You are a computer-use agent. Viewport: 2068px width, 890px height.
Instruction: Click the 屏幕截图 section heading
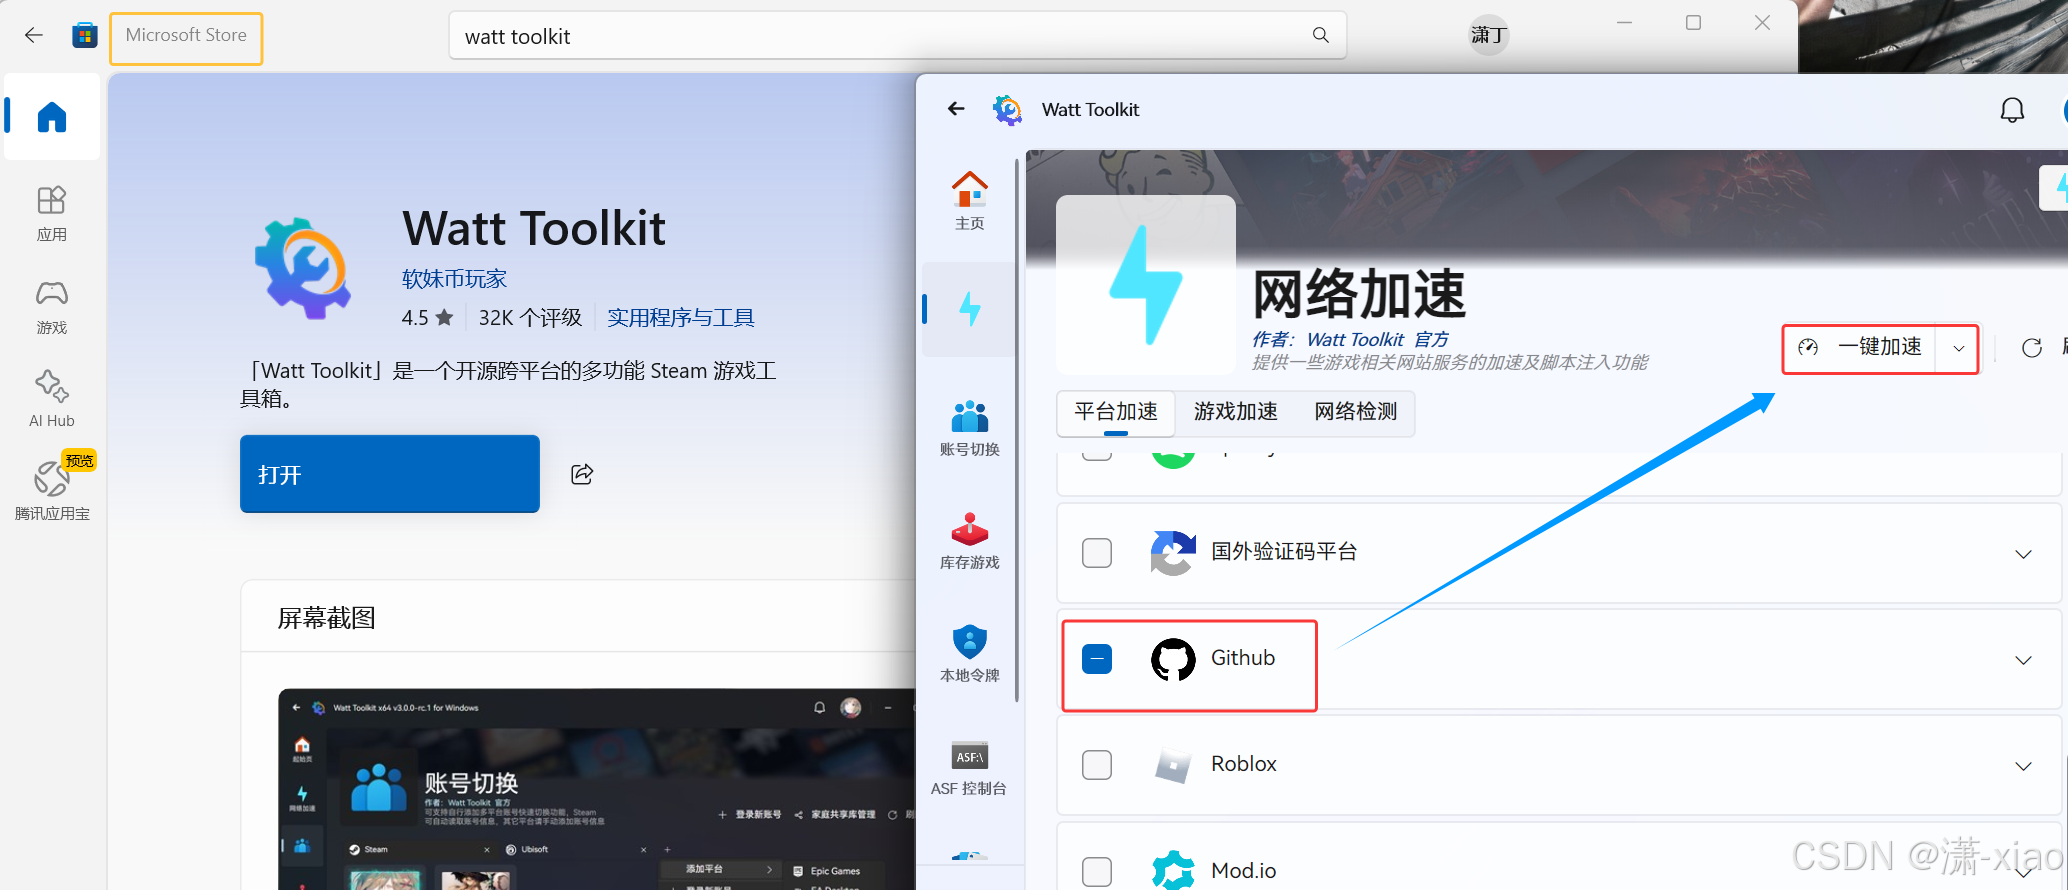click(326, 618)
